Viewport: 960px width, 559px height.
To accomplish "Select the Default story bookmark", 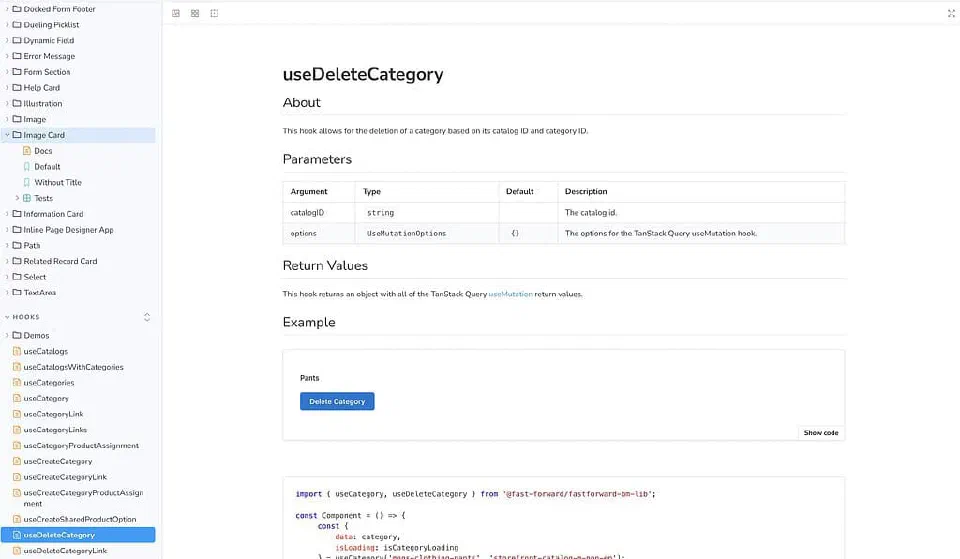I will 47,167.
